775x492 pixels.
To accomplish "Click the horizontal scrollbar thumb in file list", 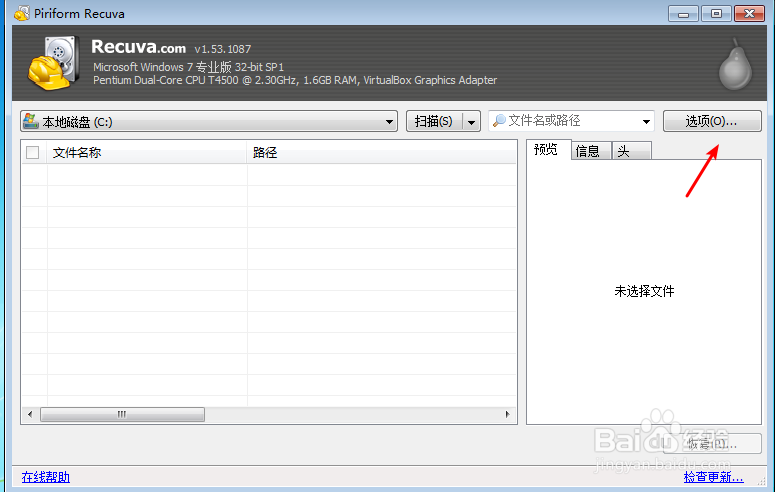I will (x=122, y=414).
